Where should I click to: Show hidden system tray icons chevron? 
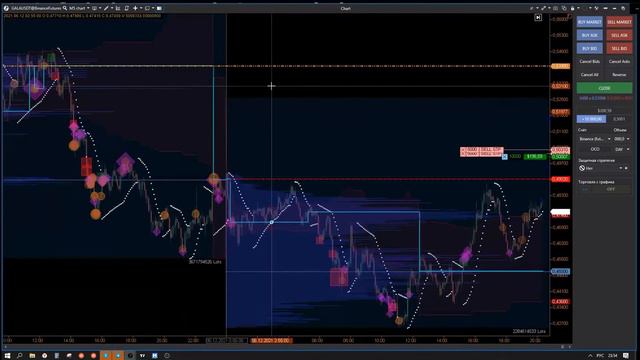coord(590,356)
